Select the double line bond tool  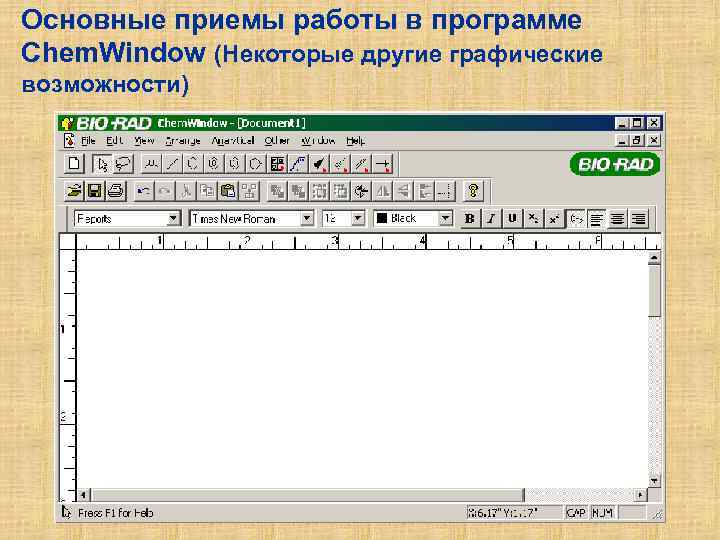pos(361,164)
